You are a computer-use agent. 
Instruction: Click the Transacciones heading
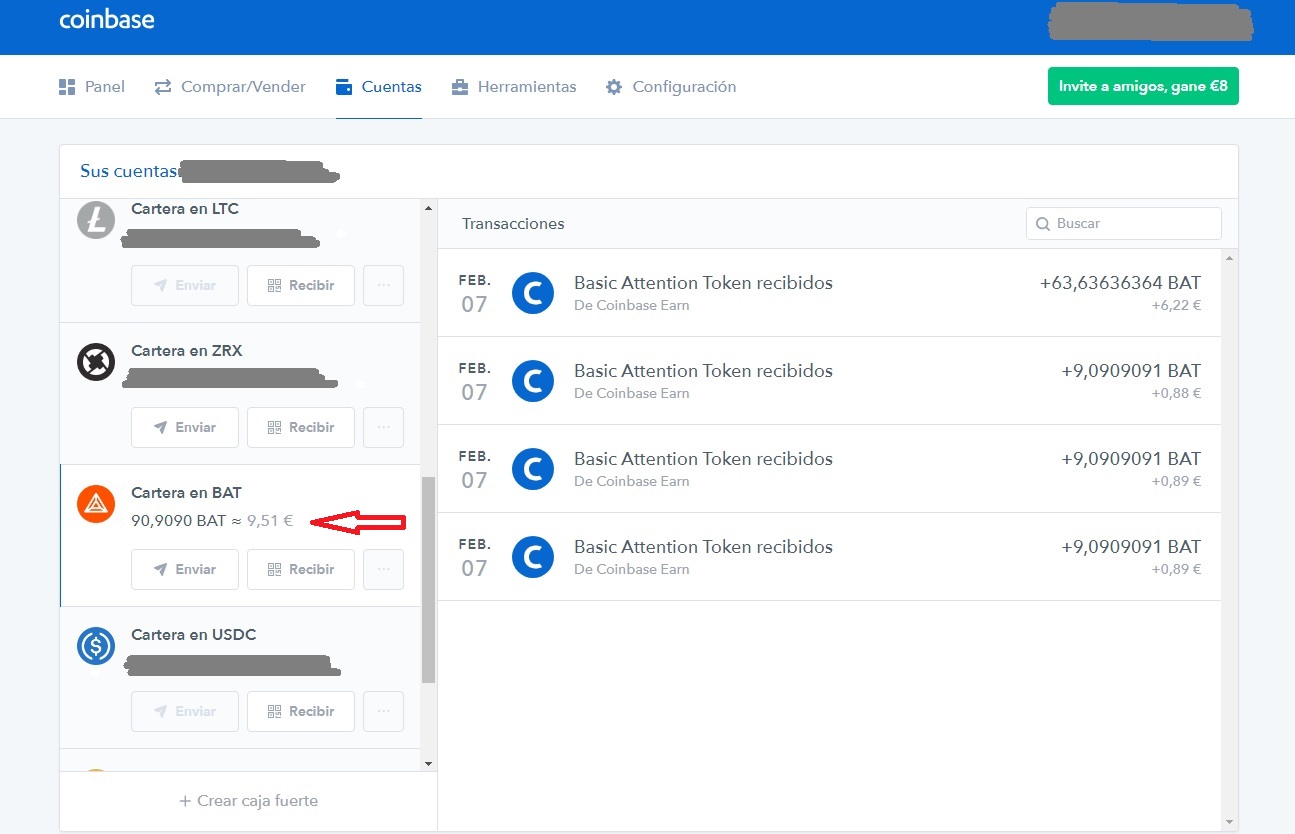point(513,224)
